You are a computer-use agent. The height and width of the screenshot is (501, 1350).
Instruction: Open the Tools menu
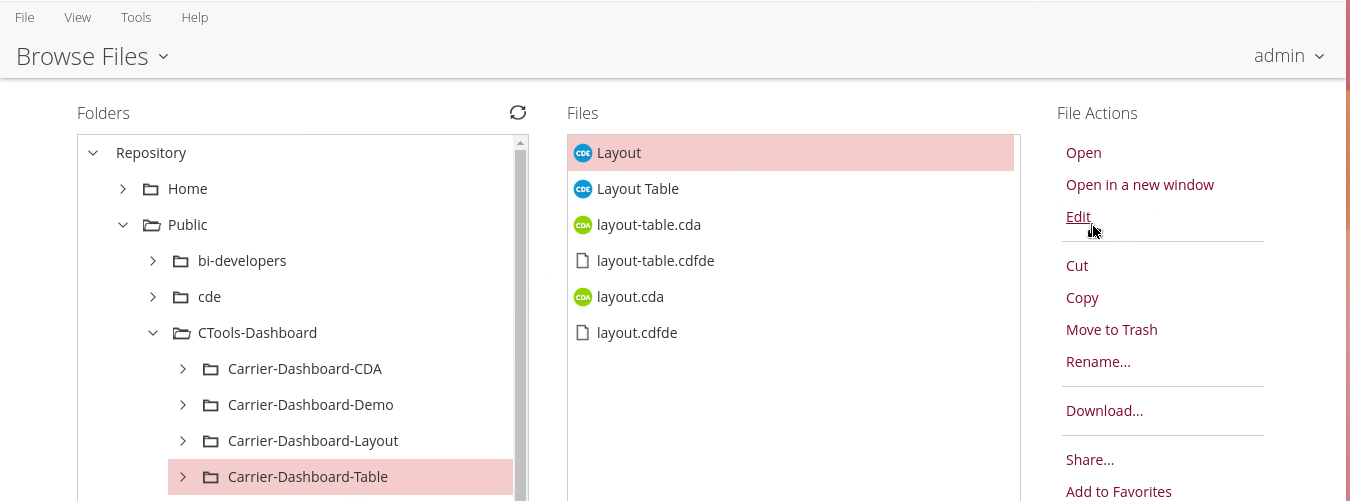(x=136, y=17)
